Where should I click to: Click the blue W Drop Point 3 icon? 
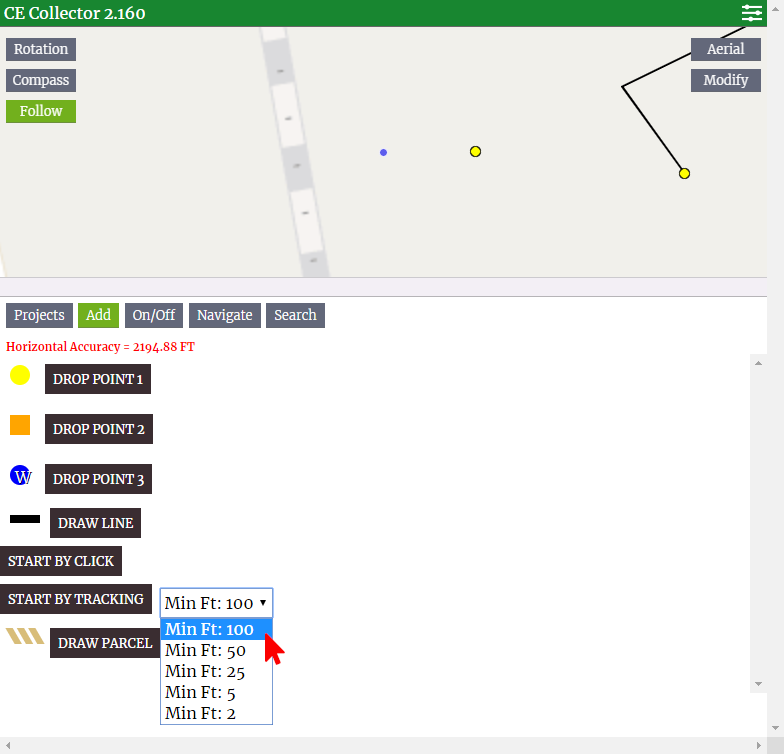point(21,476)
